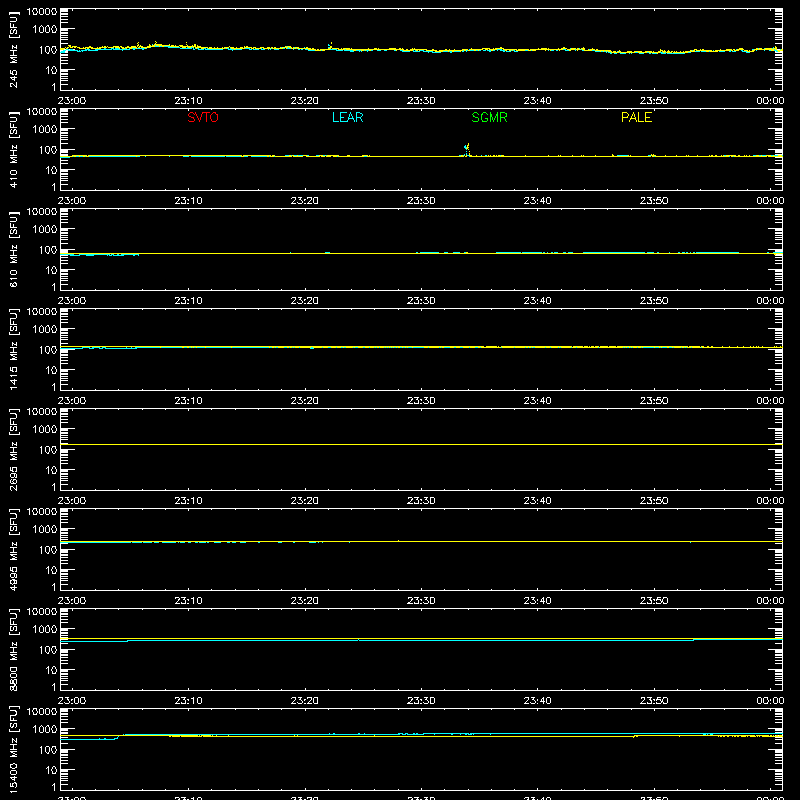800x800 pixels.
Task: Click the 10000 tick label on the 8800 MHz panel
Action: pos(42,612)
